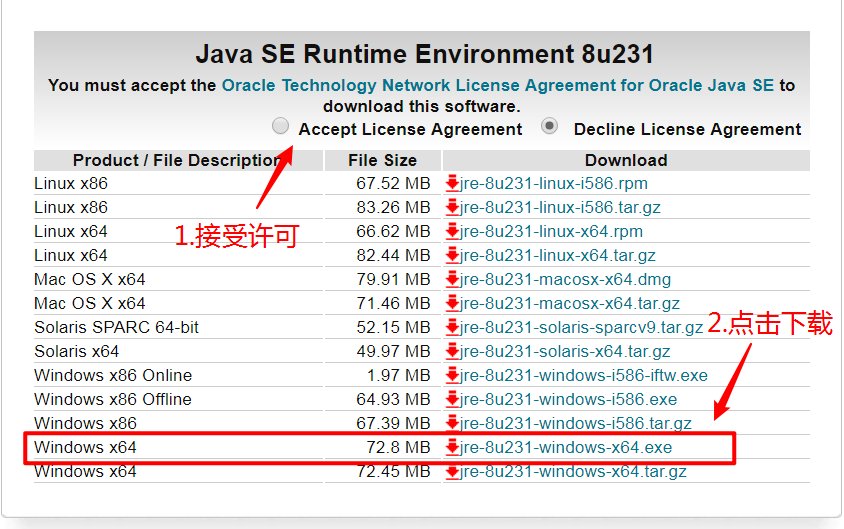Click the download icon for jre-8u231-linux-i586.rpm

452,183
